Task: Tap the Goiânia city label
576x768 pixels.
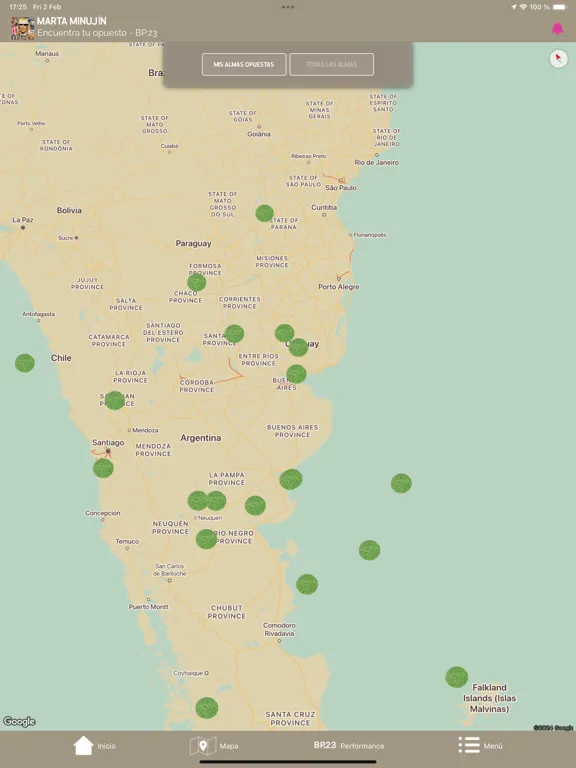Action: pos(259,134)
